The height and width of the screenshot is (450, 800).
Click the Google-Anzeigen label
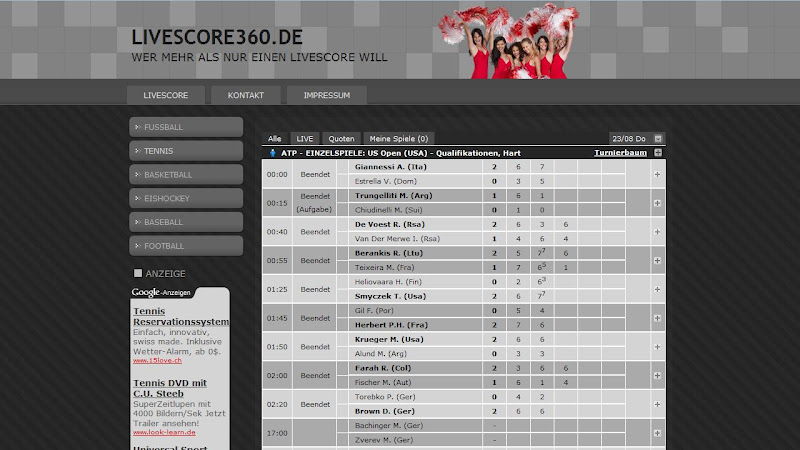[x=161, y=292]
